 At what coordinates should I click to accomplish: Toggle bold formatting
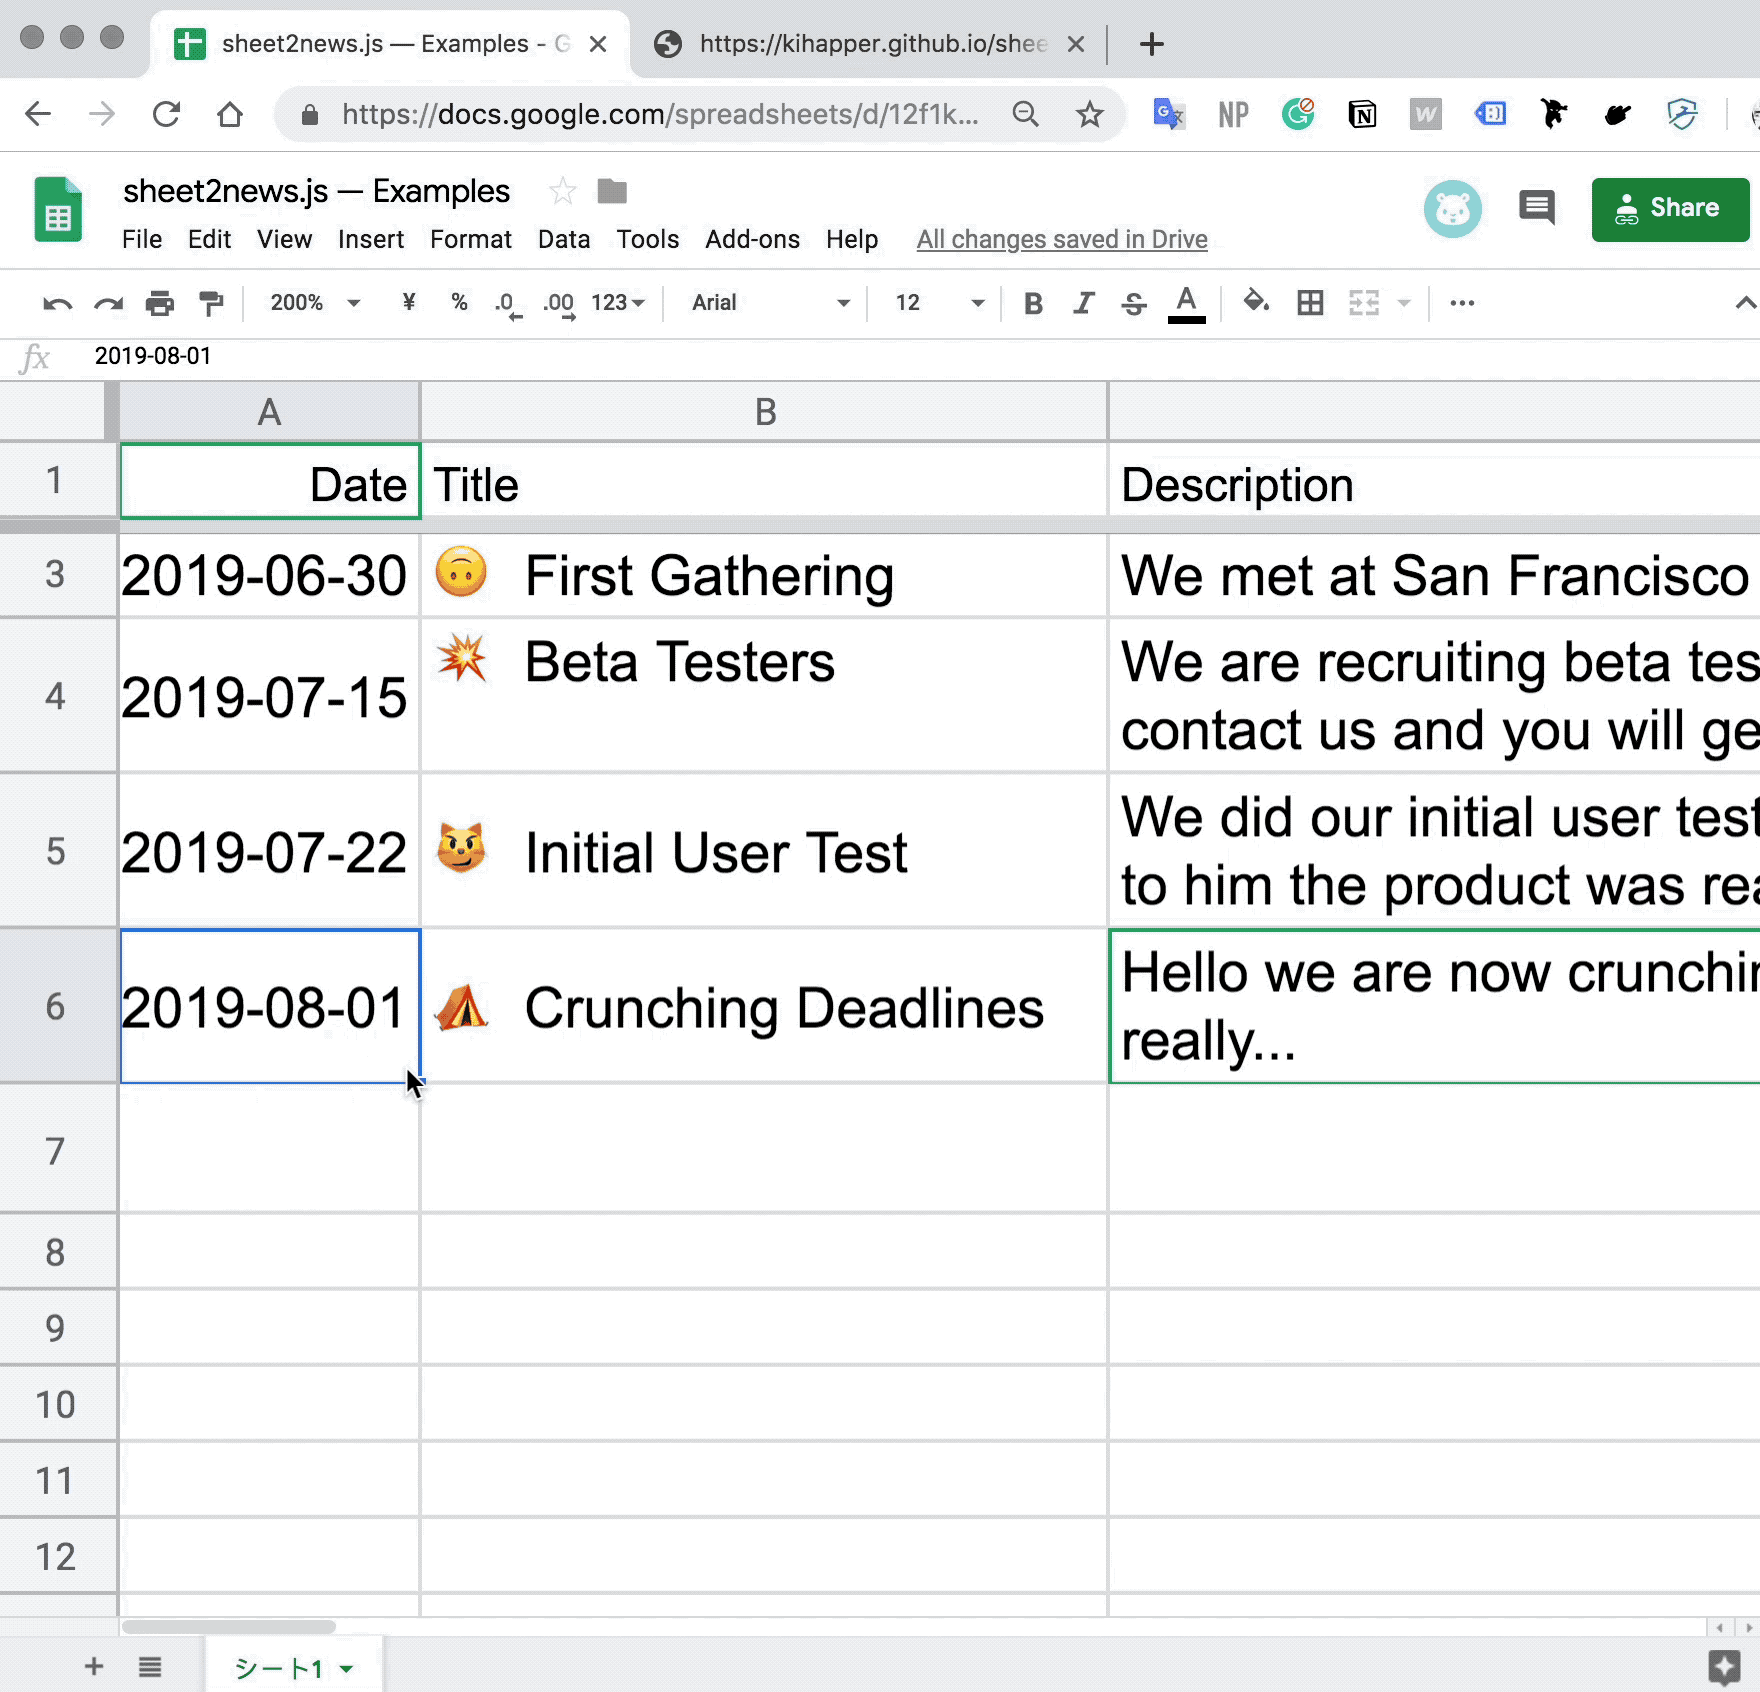1033,303
